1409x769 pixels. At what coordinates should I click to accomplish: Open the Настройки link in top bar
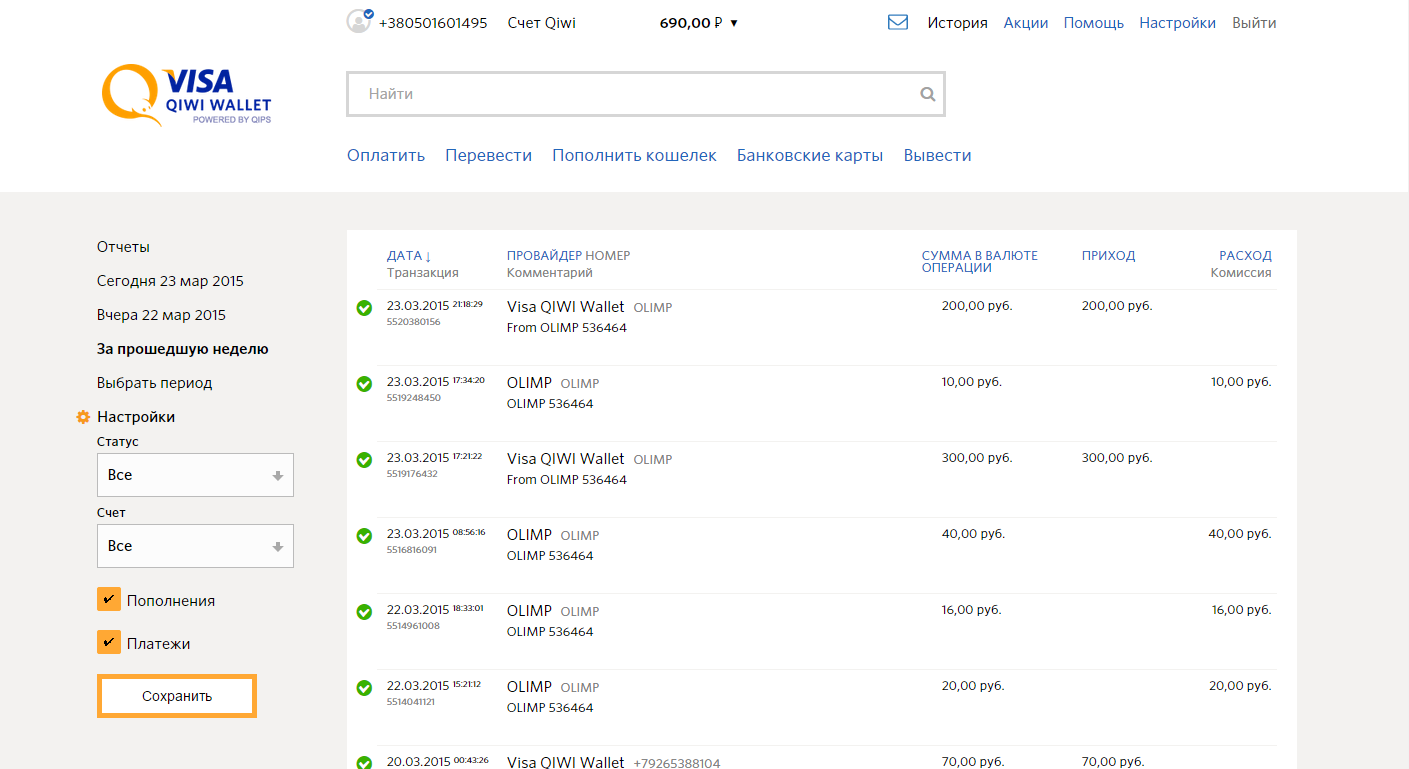[x=1178, y=22]
